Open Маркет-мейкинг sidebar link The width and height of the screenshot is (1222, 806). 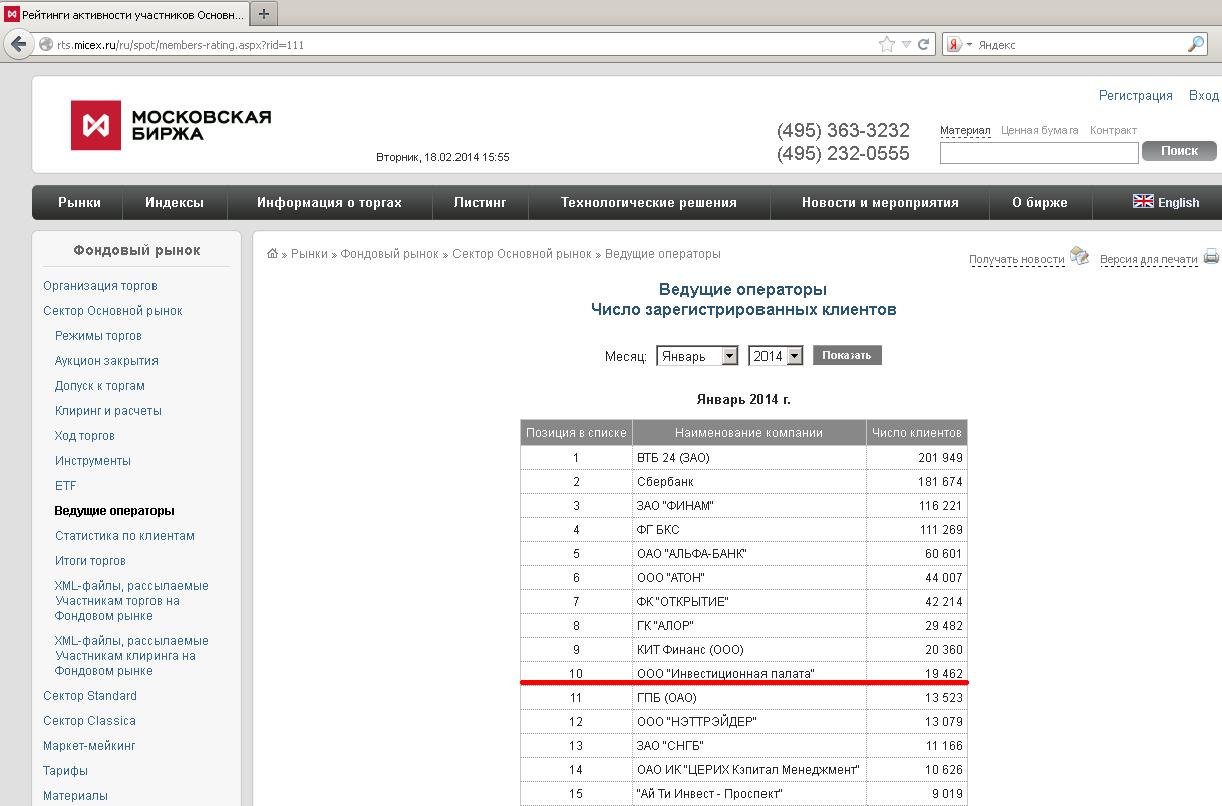pos(89,746)
